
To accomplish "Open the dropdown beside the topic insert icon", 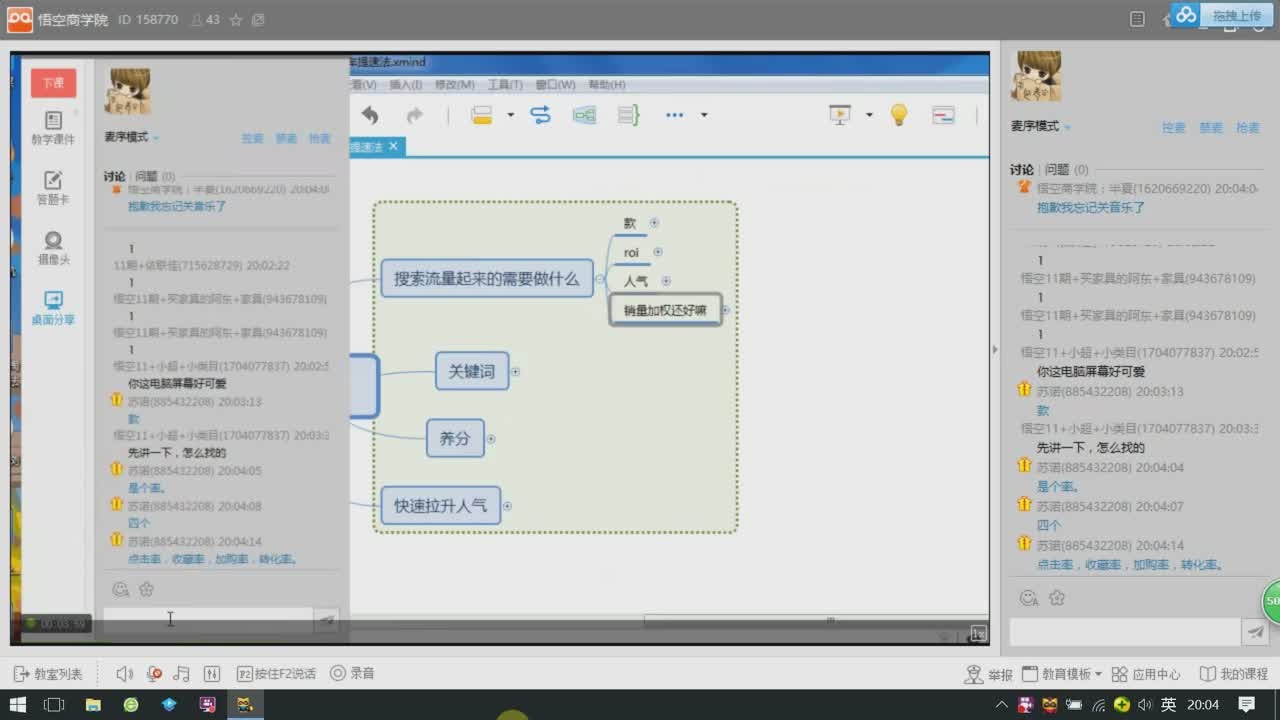I will [510, 115].
